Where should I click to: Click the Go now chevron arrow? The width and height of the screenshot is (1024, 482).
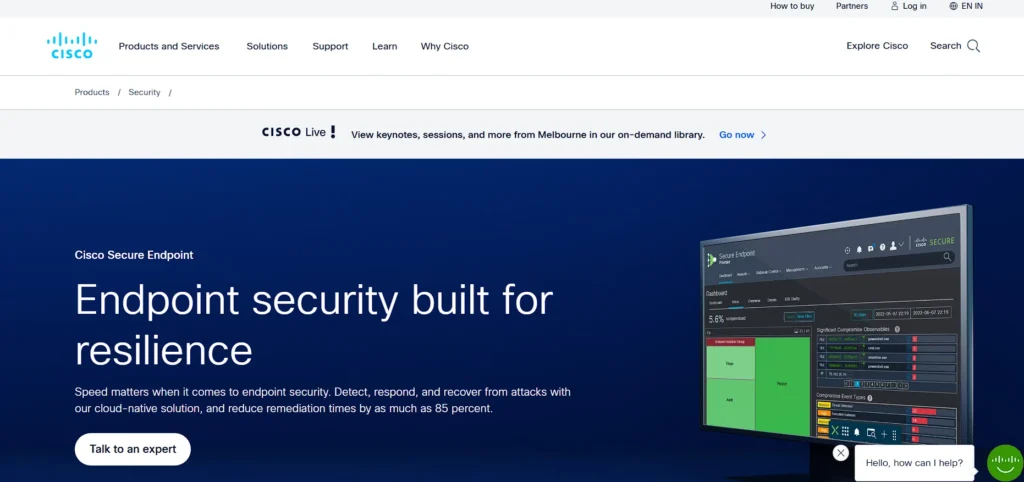pyautogui.click(x=763, y=135)
